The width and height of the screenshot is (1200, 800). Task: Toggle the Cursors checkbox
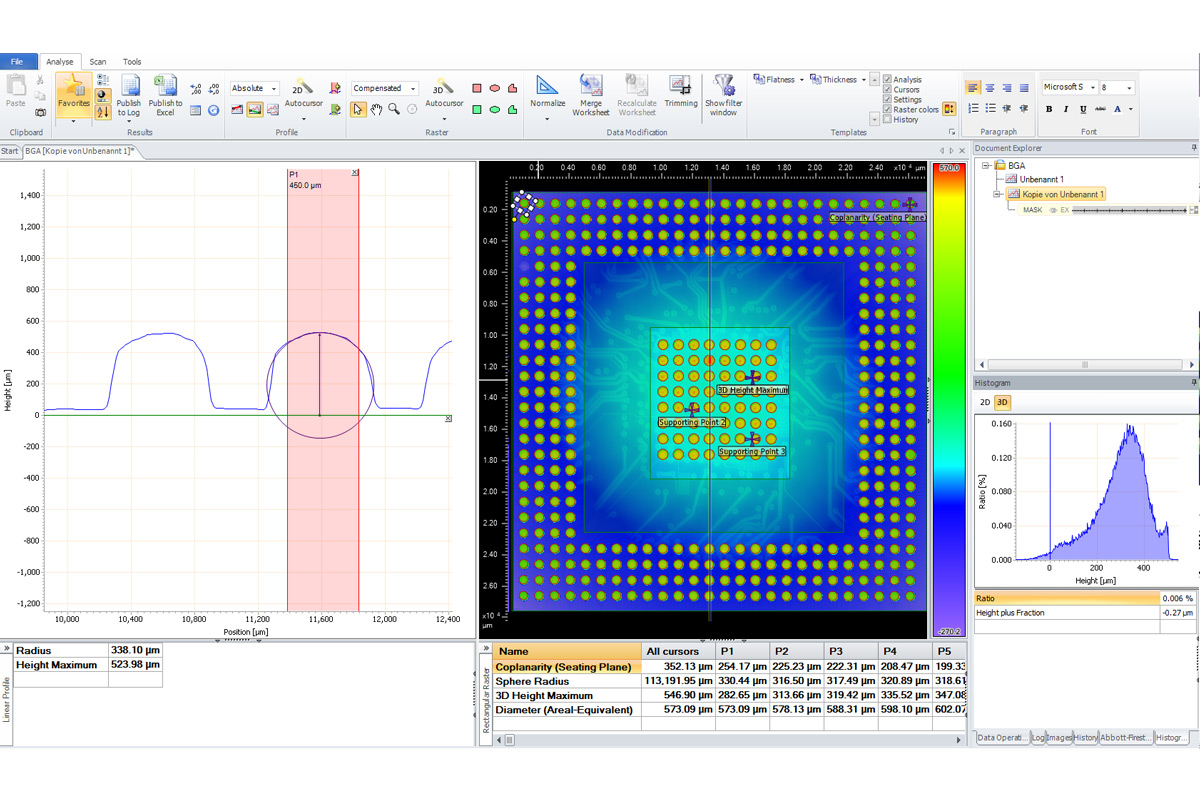point(887,90)
